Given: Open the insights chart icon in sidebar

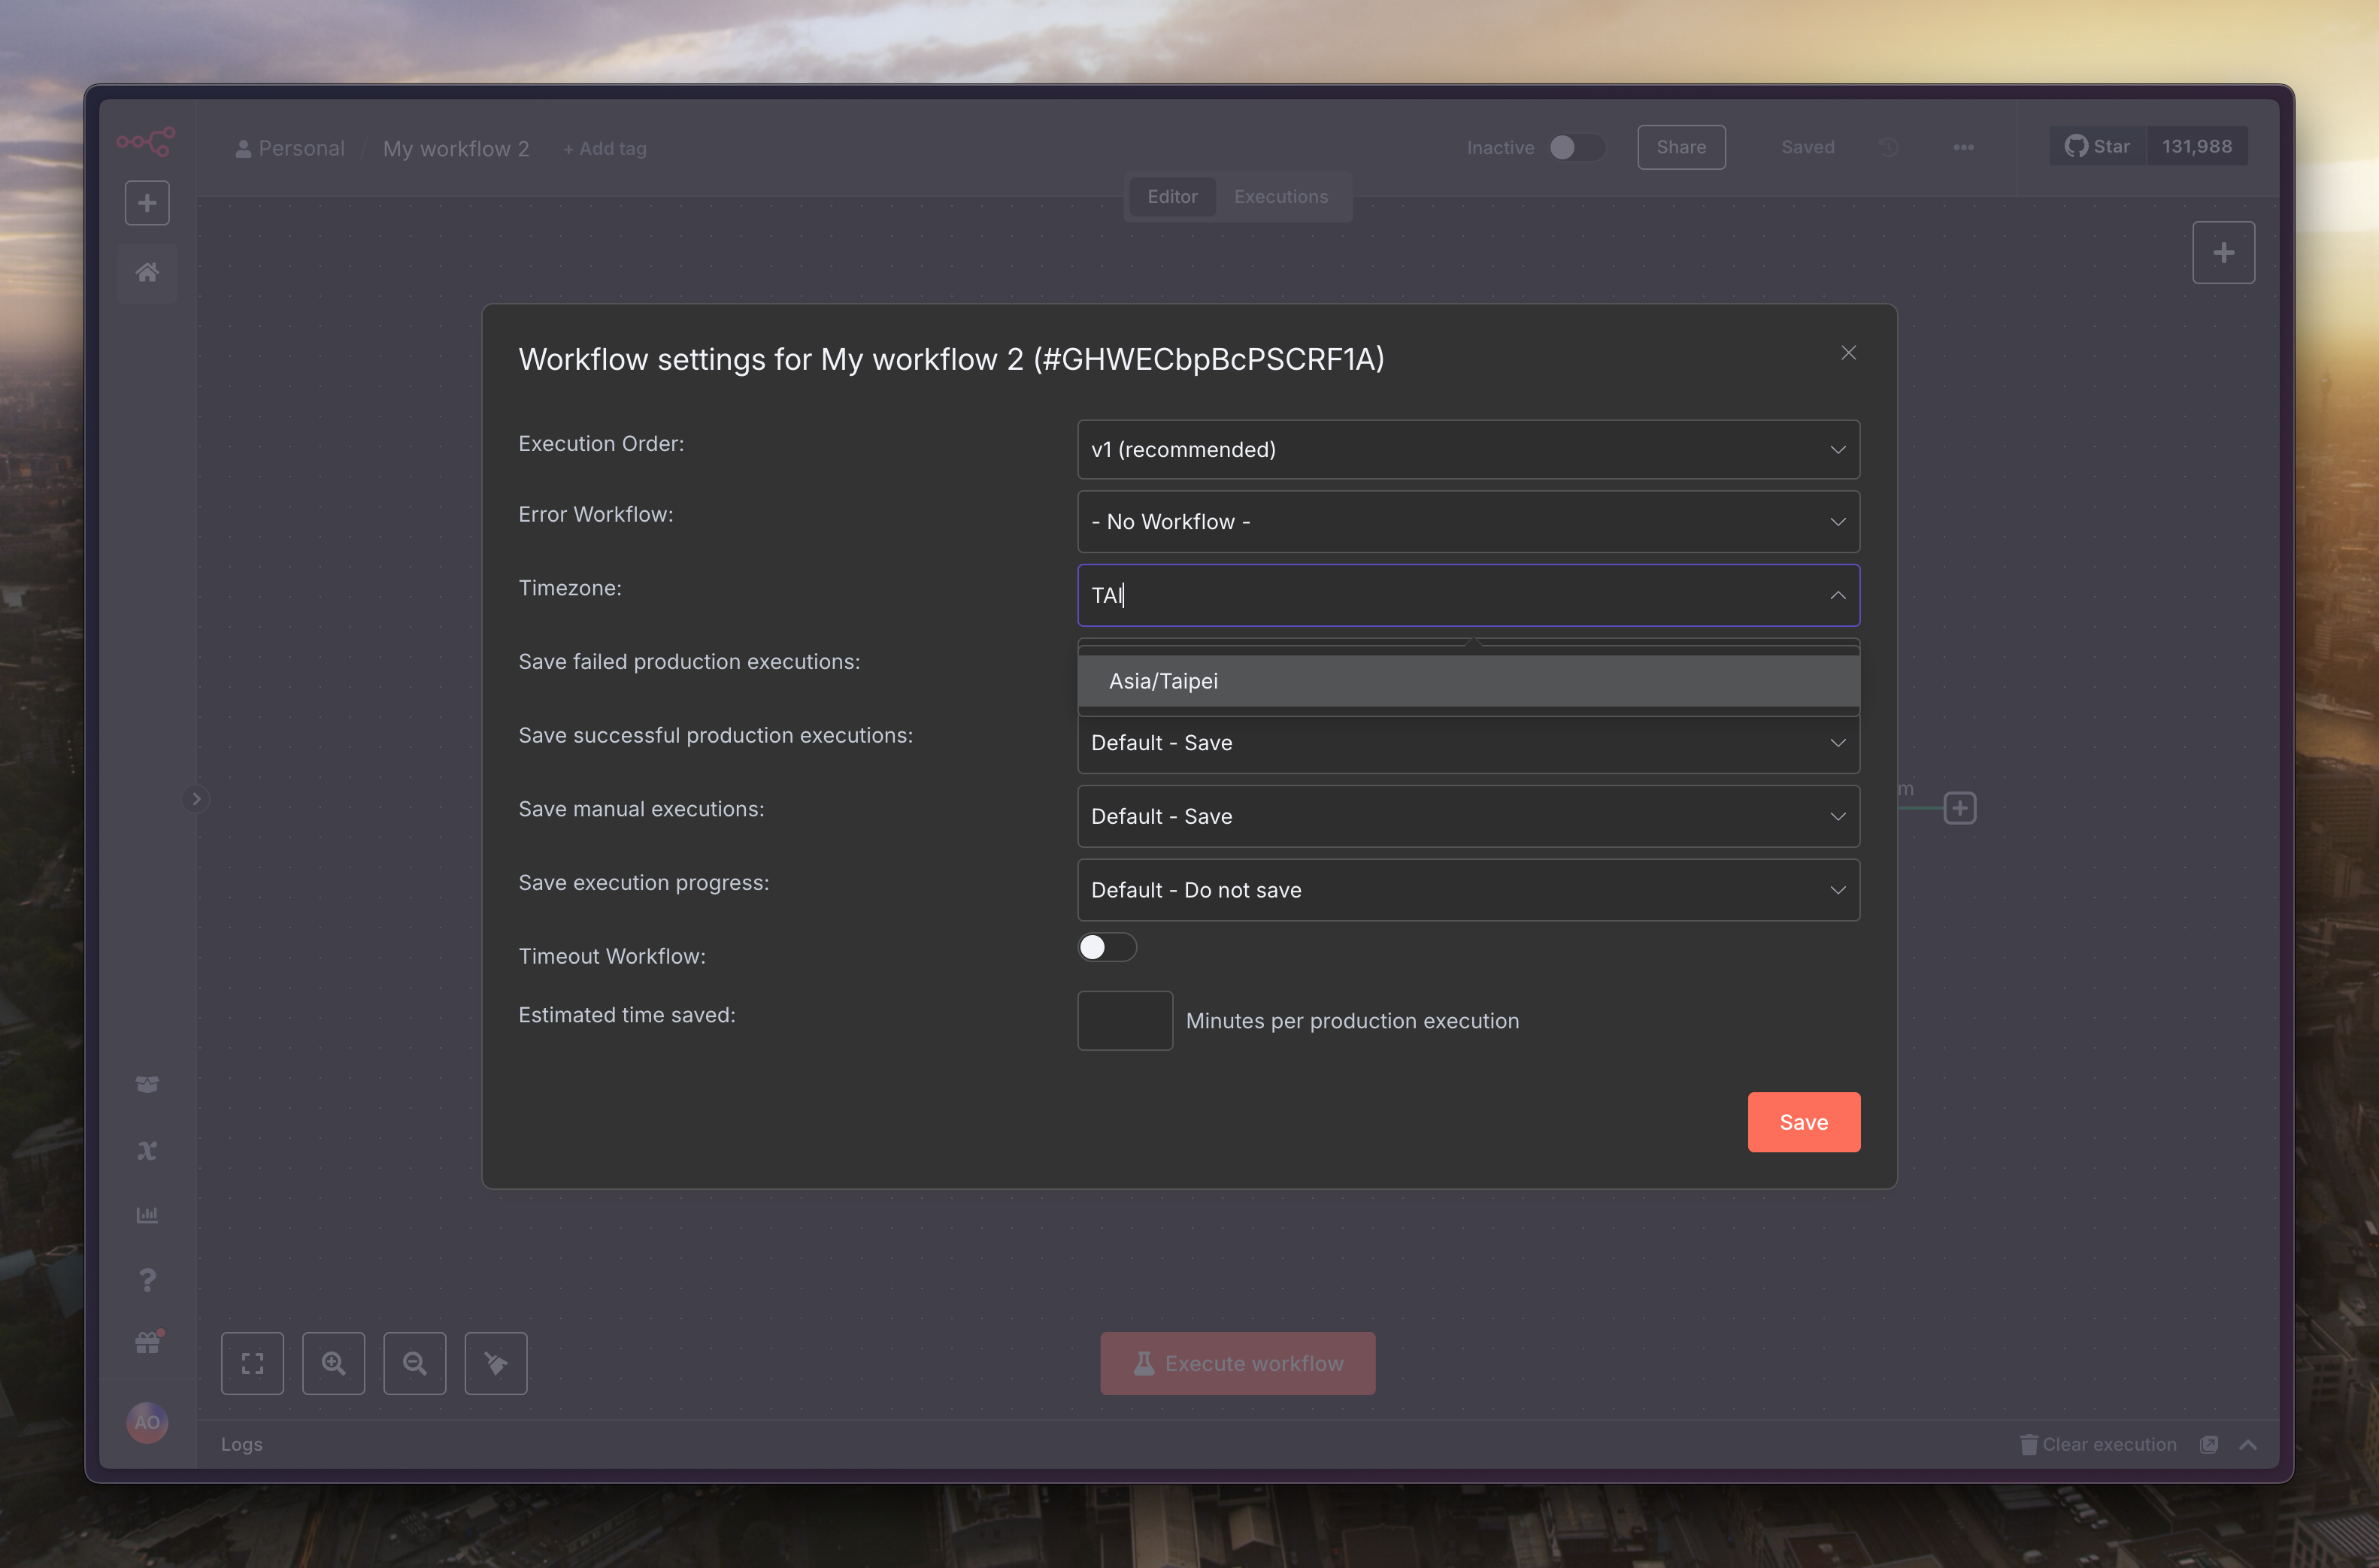Looking at the screenshot, I should point(147,1215).
